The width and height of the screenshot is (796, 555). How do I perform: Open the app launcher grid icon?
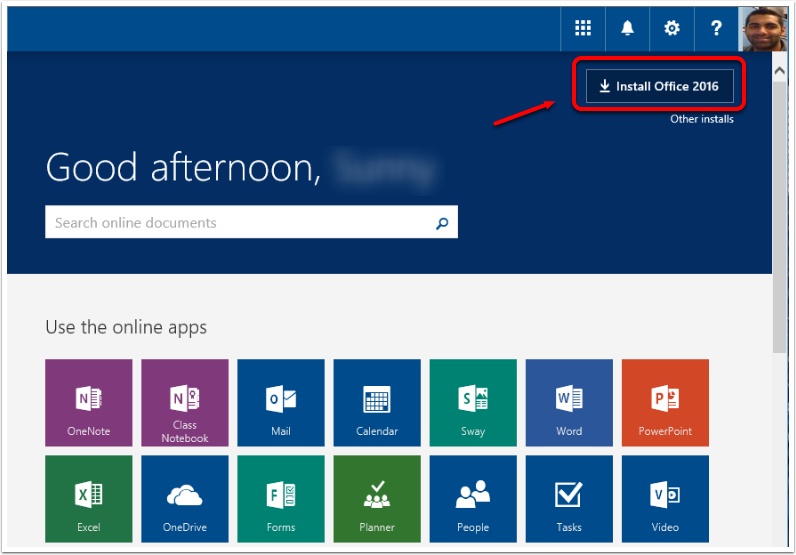point(583,28)
